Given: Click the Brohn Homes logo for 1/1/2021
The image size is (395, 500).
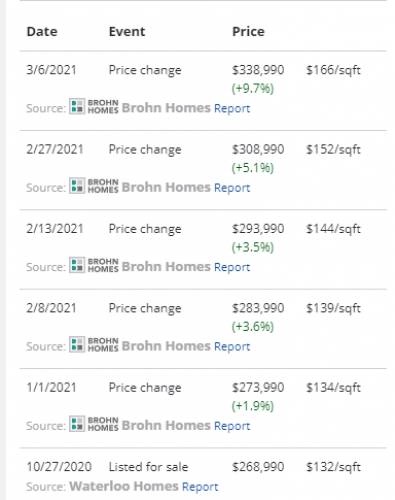Looking at the screenshot, I should 94,424.
